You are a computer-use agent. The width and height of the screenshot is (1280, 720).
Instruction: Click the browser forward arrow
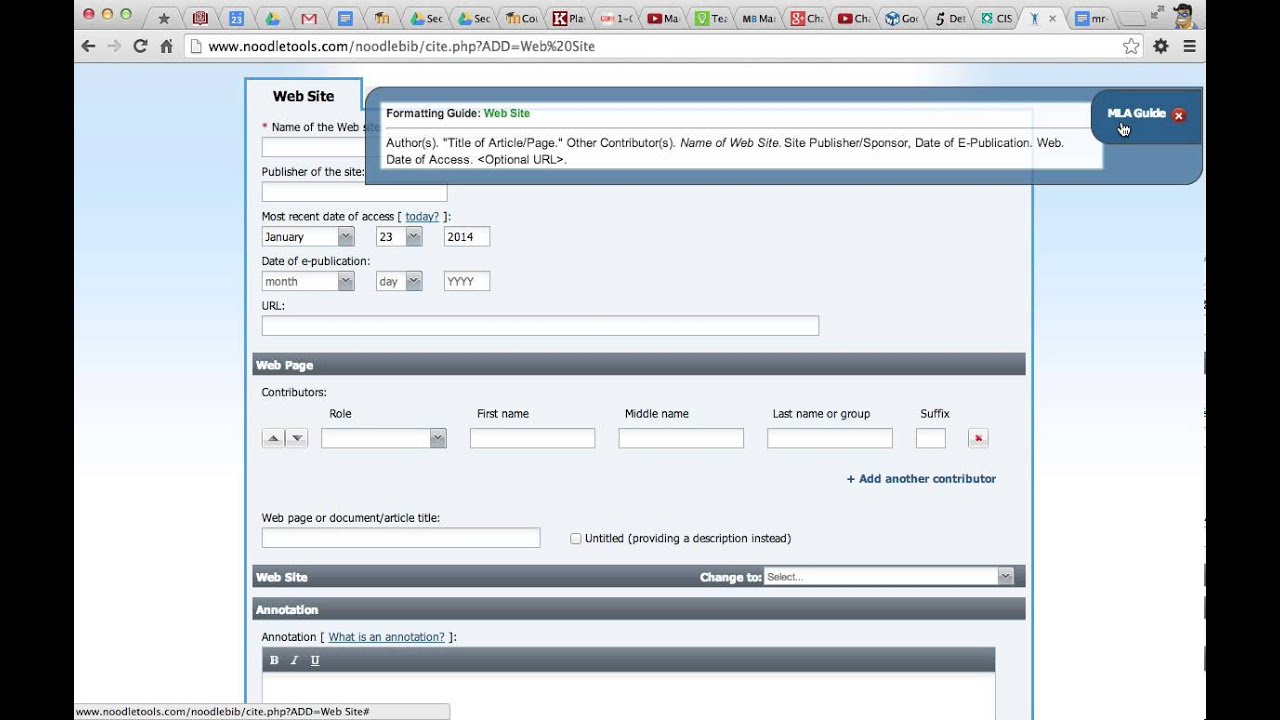[114, 46]
